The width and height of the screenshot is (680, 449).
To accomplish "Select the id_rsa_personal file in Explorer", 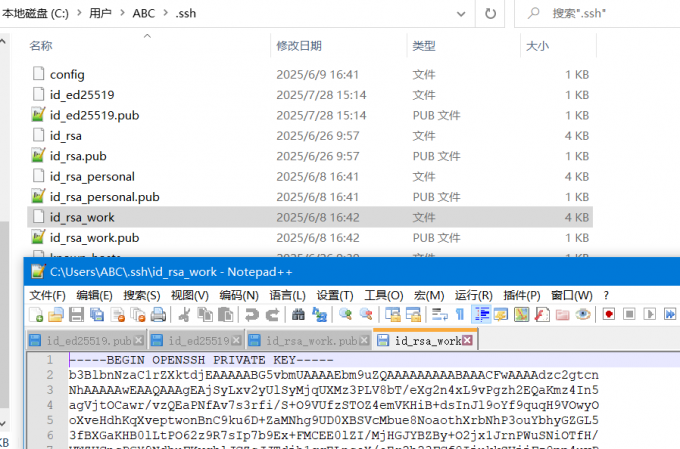I will (x=310, y=177).
